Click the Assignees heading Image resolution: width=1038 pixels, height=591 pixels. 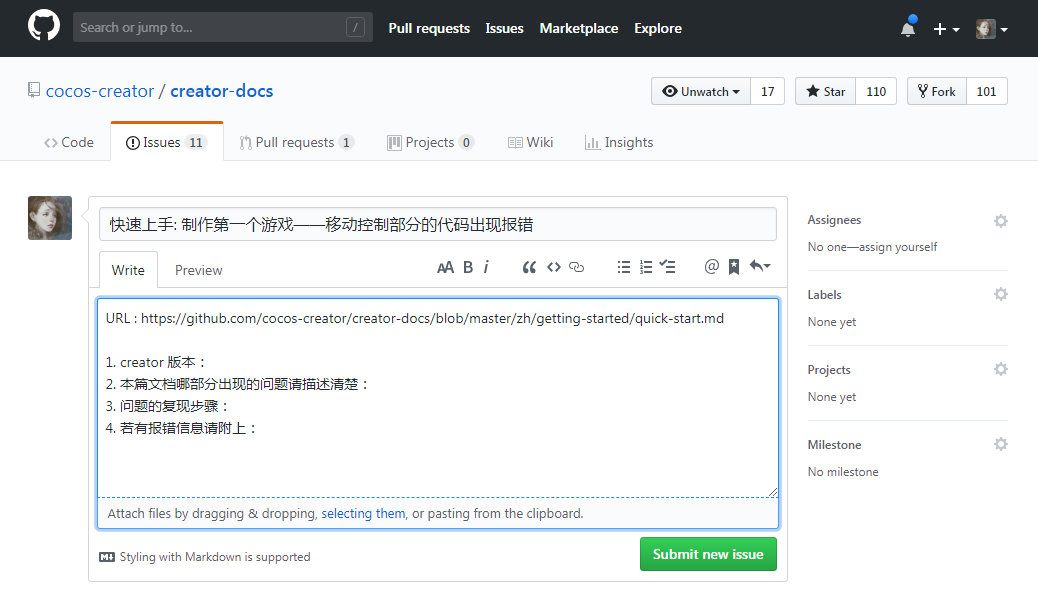click(834, 220)
